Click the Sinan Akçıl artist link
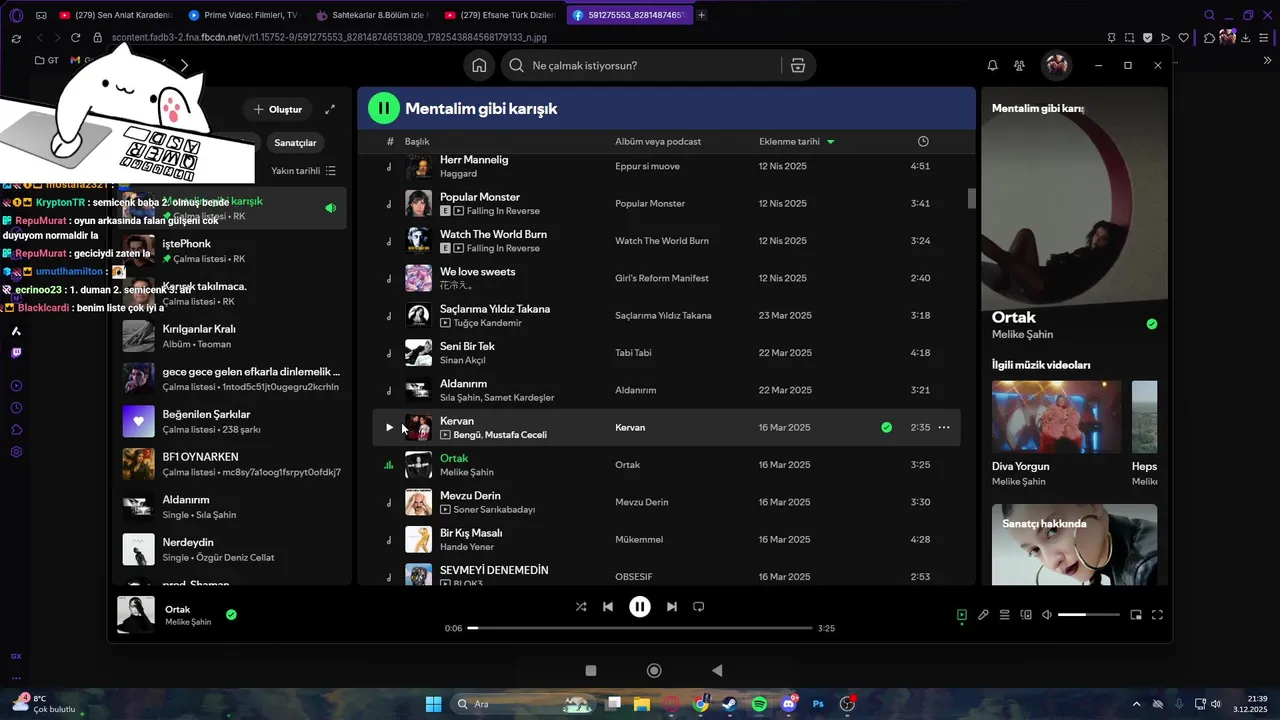The height and width of the screenshot is (720, 1280). pos(462,360)
